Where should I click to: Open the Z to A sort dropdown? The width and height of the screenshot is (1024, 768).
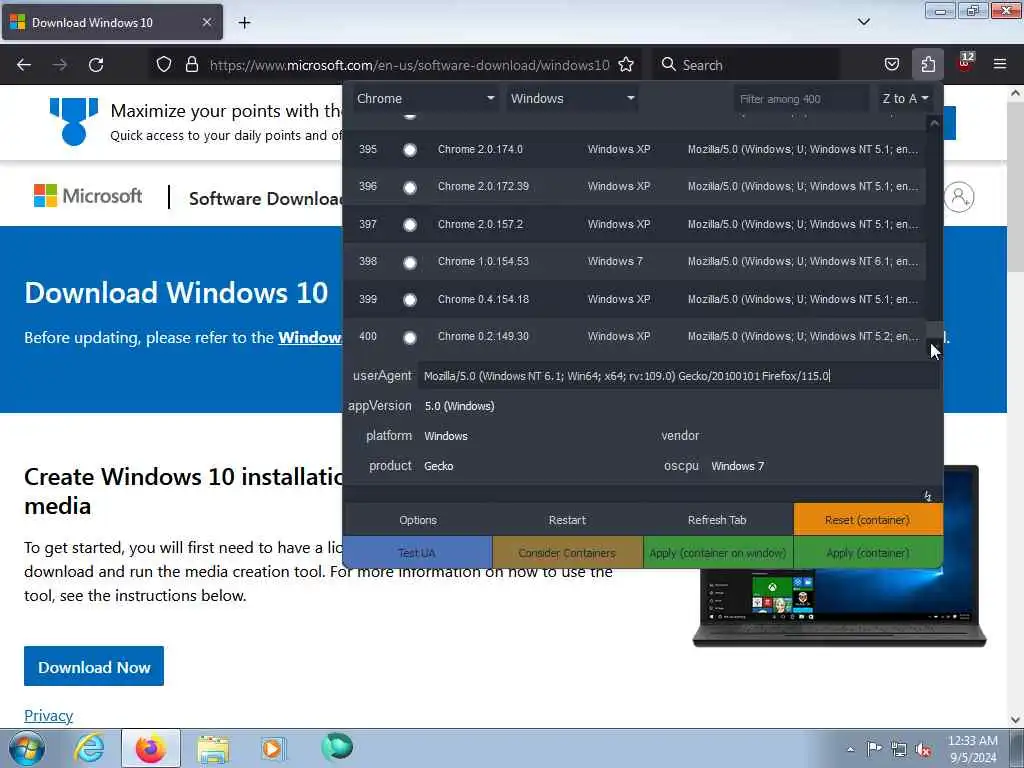click(x=904, y=99)
